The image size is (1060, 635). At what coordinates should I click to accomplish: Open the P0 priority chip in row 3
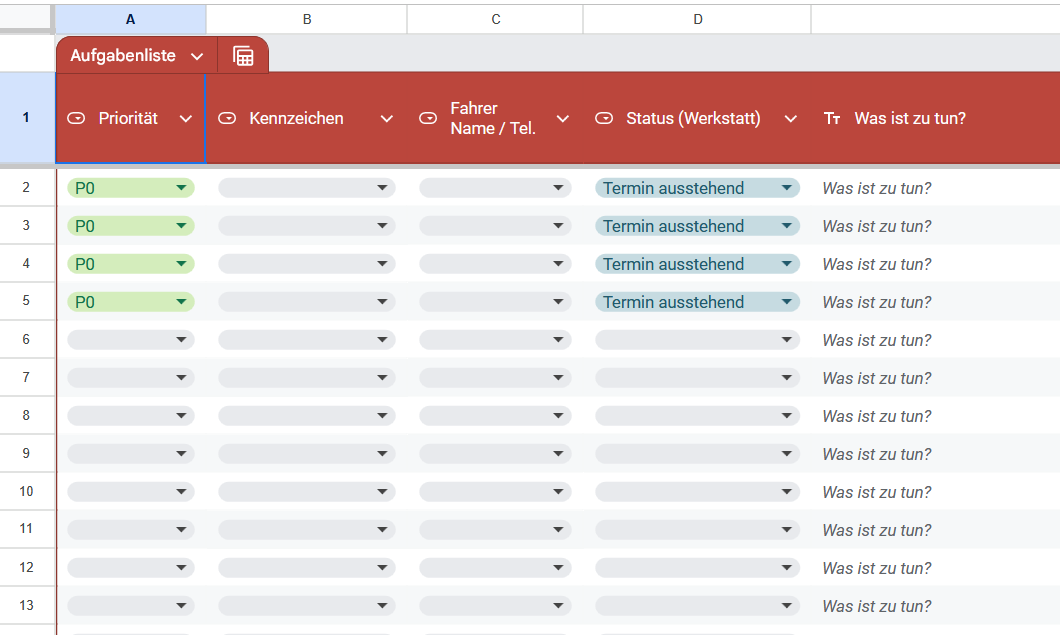[x=130, y=226]
